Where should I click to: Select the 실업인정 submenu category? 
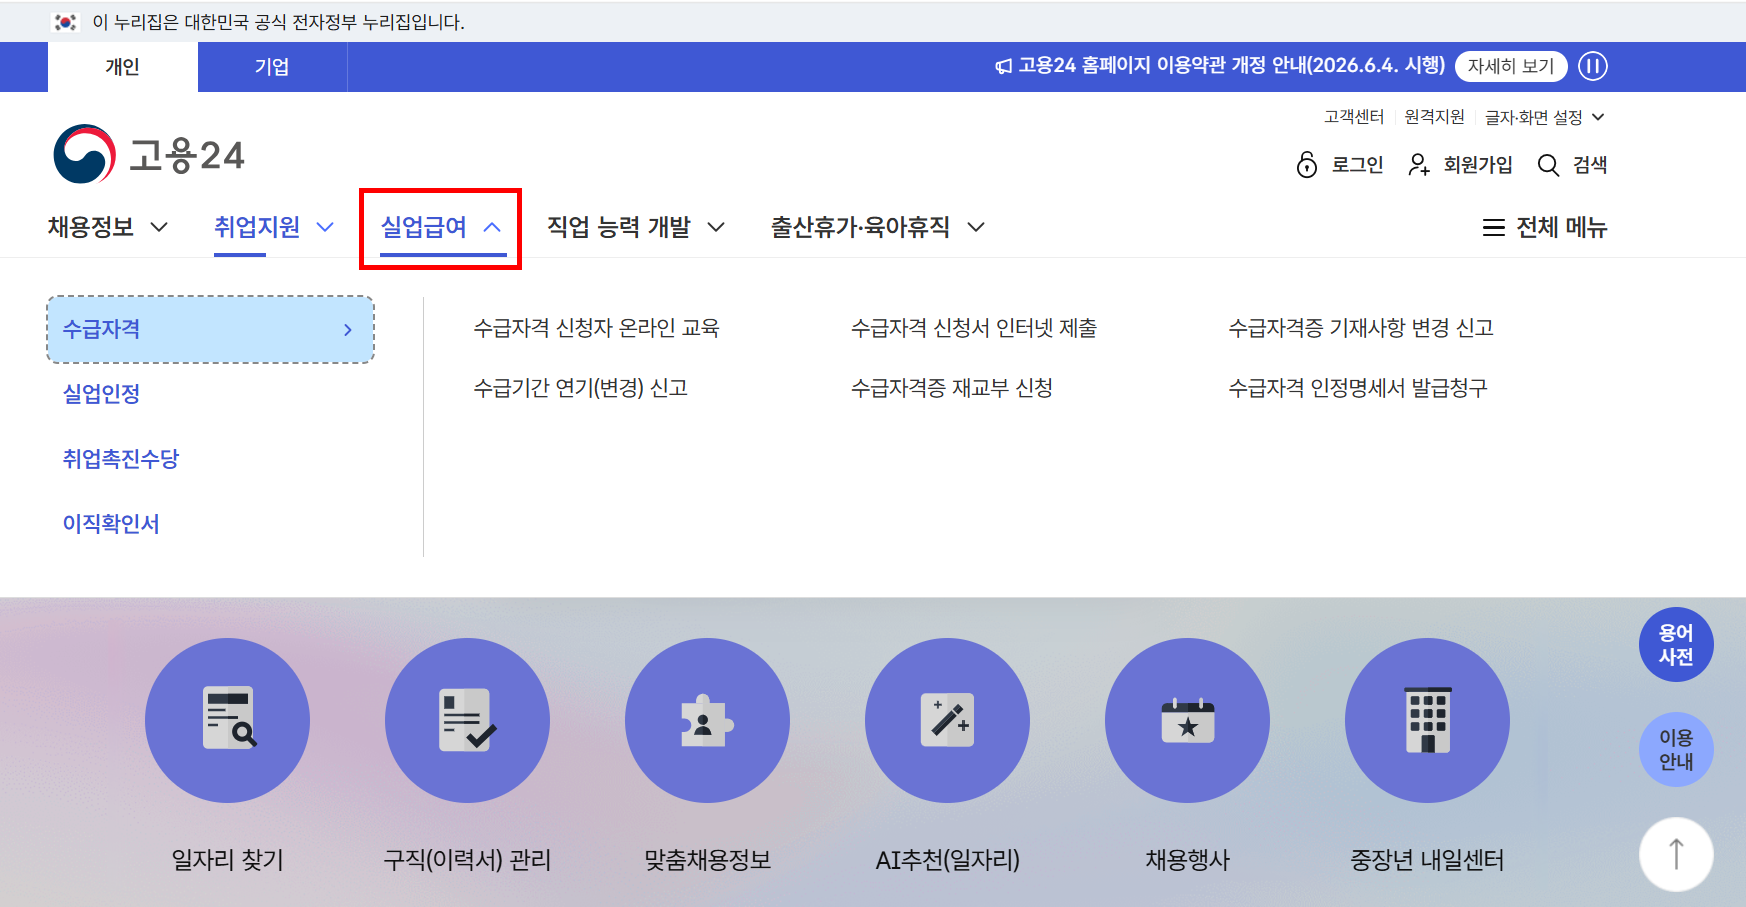101,394
